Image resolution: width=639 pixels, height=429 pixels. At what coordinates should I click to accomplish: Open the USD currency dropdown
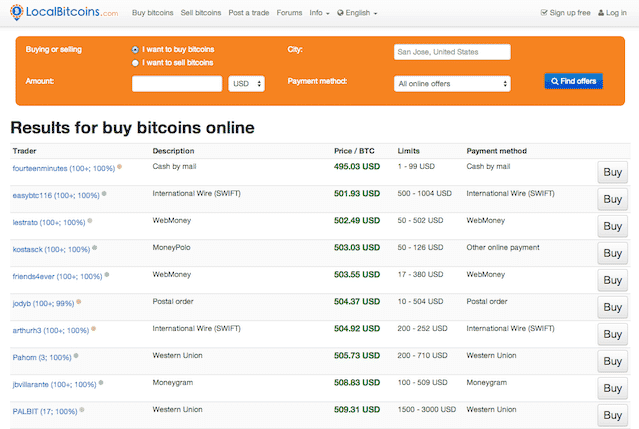(246, 84)
